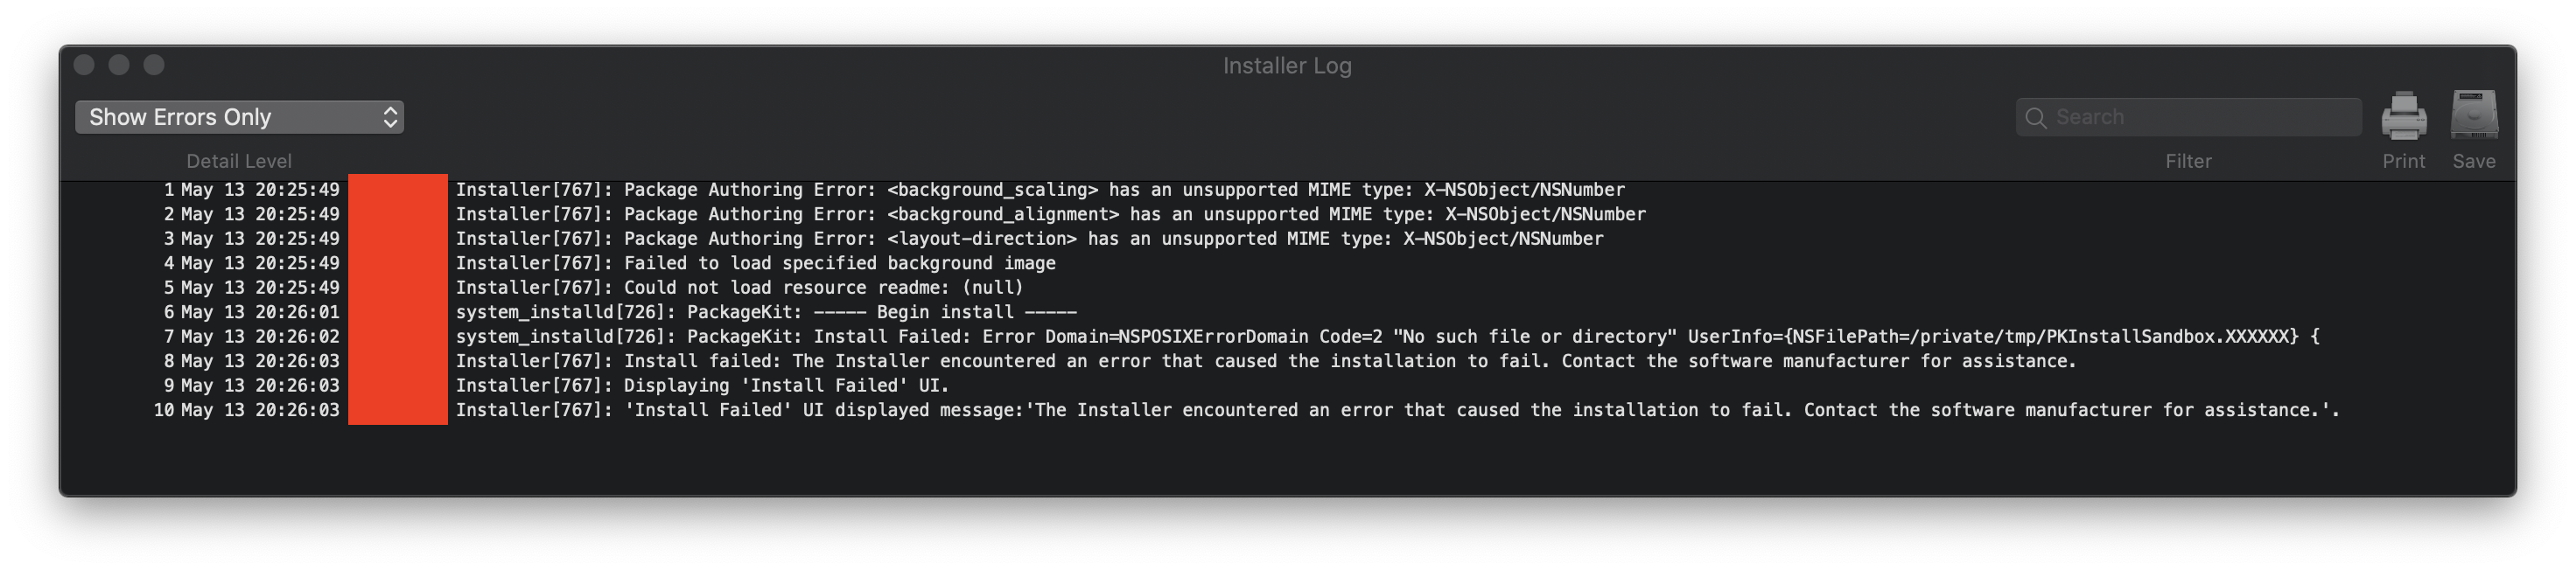Select the NSPOSIXErrorDomain Install Failed line
Image resolution: width=2576 pixels, height=570 pixels.
pyautogui.click(x=1288, y=336)
